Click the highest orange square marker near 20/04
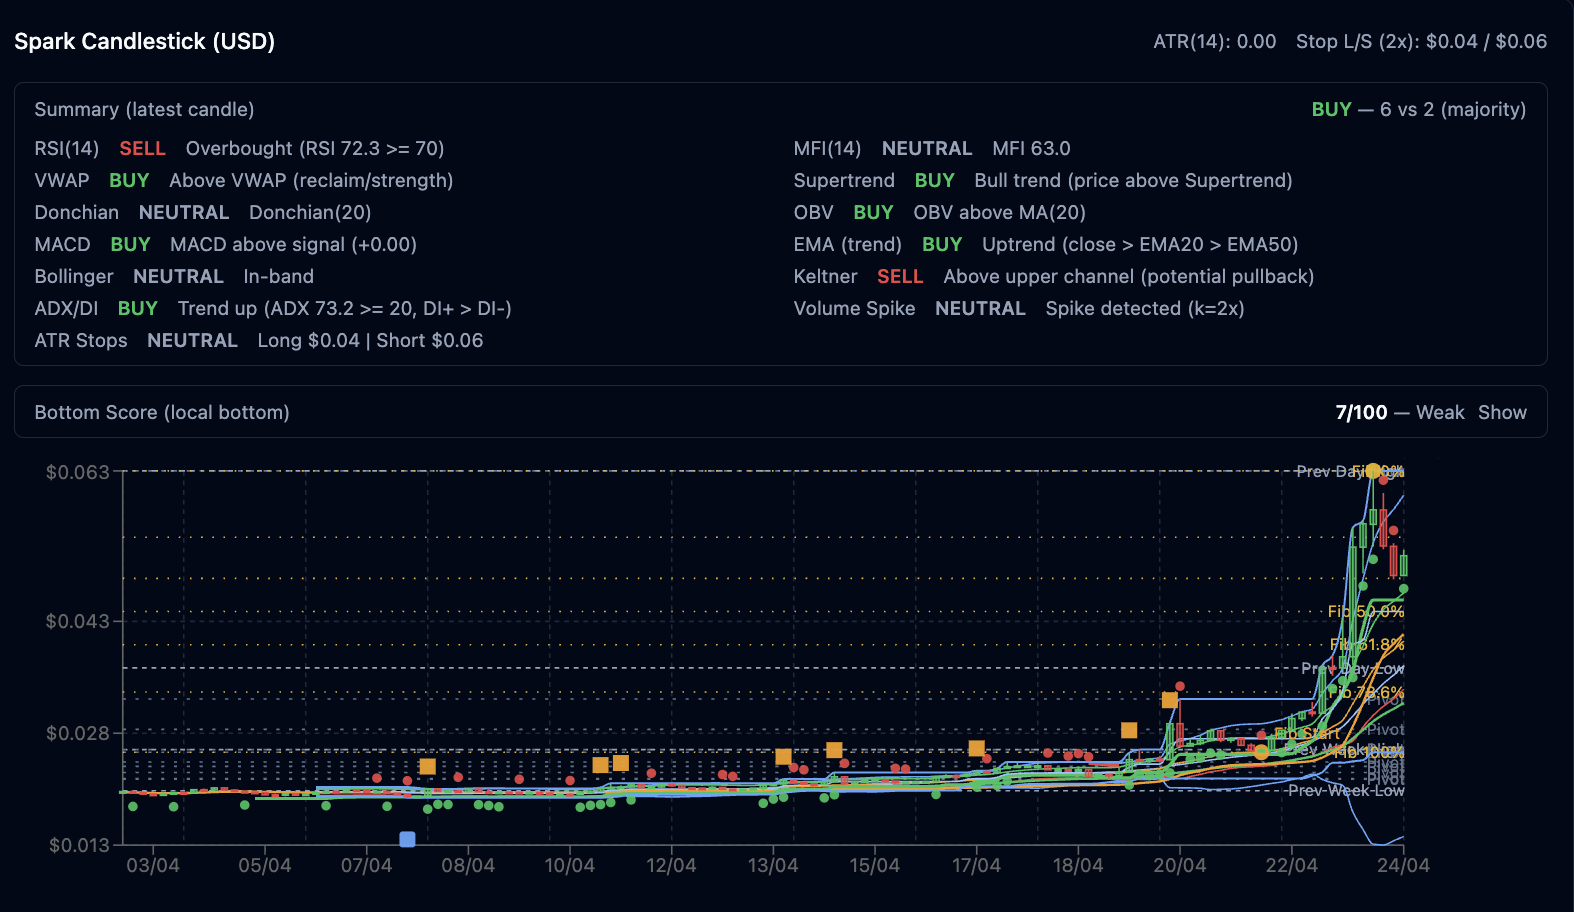The height and width of the screenshot is (912, 1574). coord(1169,700)
